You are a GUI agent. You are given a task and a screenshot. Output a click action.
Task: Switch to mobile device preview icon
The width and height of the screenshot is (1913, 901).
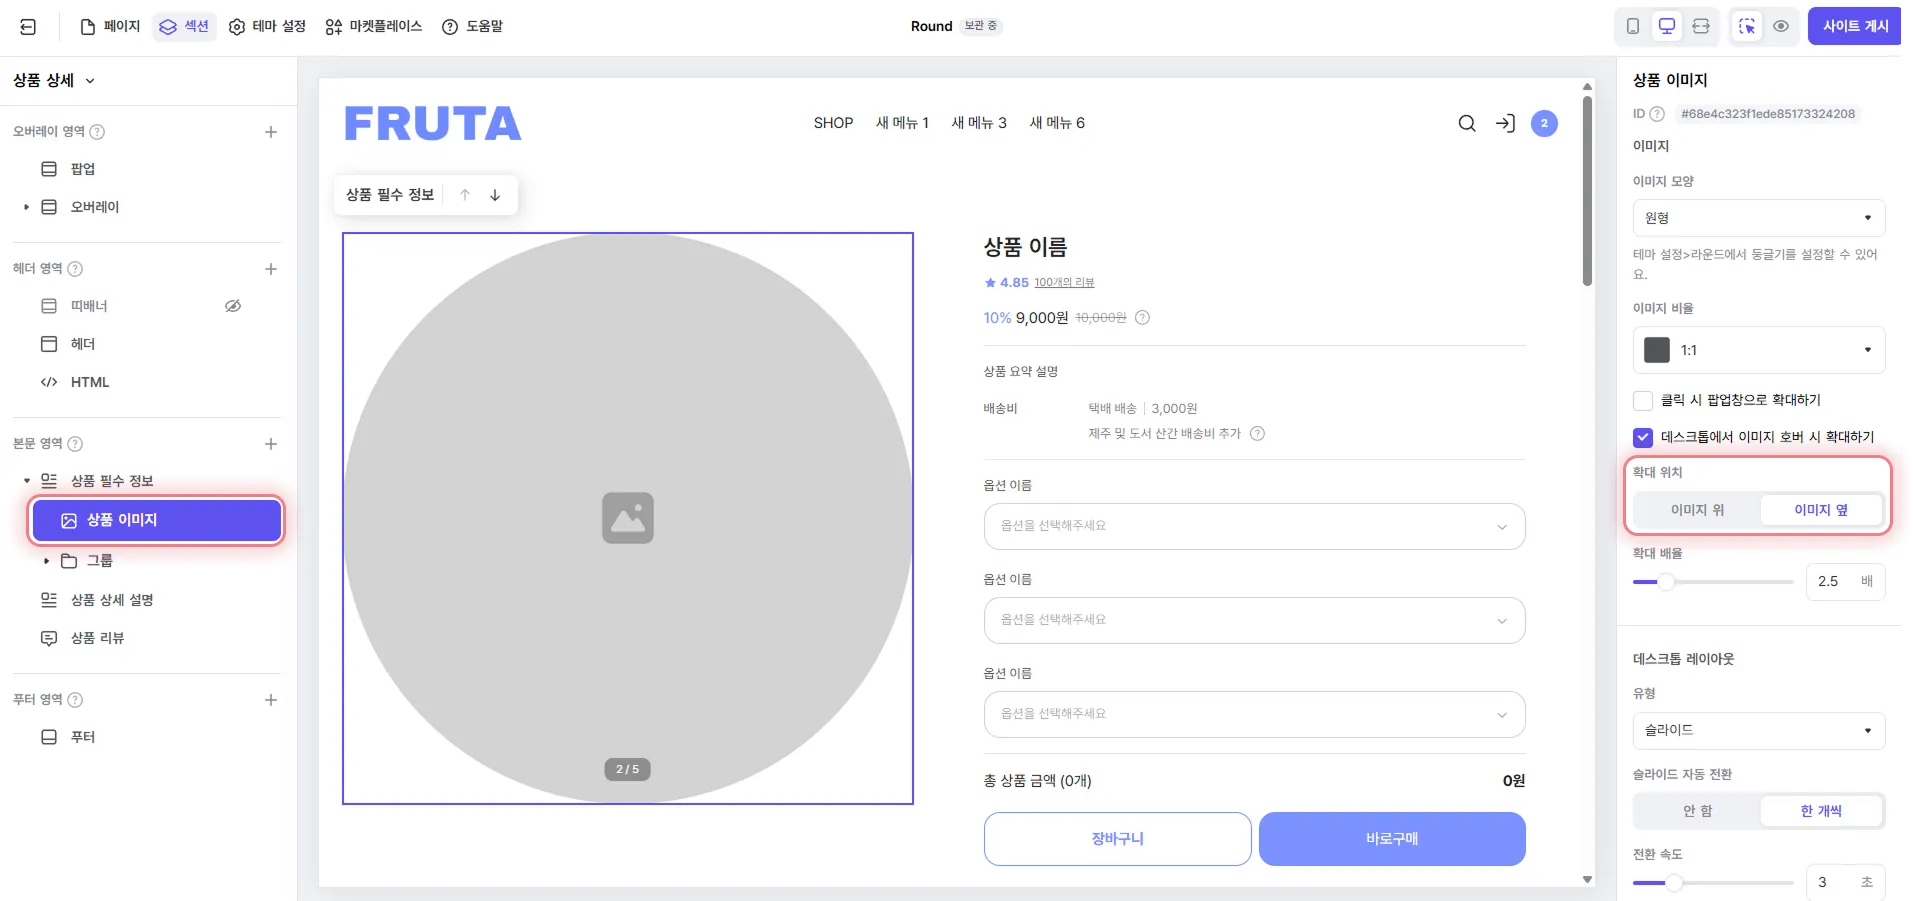coord(1633,26)
